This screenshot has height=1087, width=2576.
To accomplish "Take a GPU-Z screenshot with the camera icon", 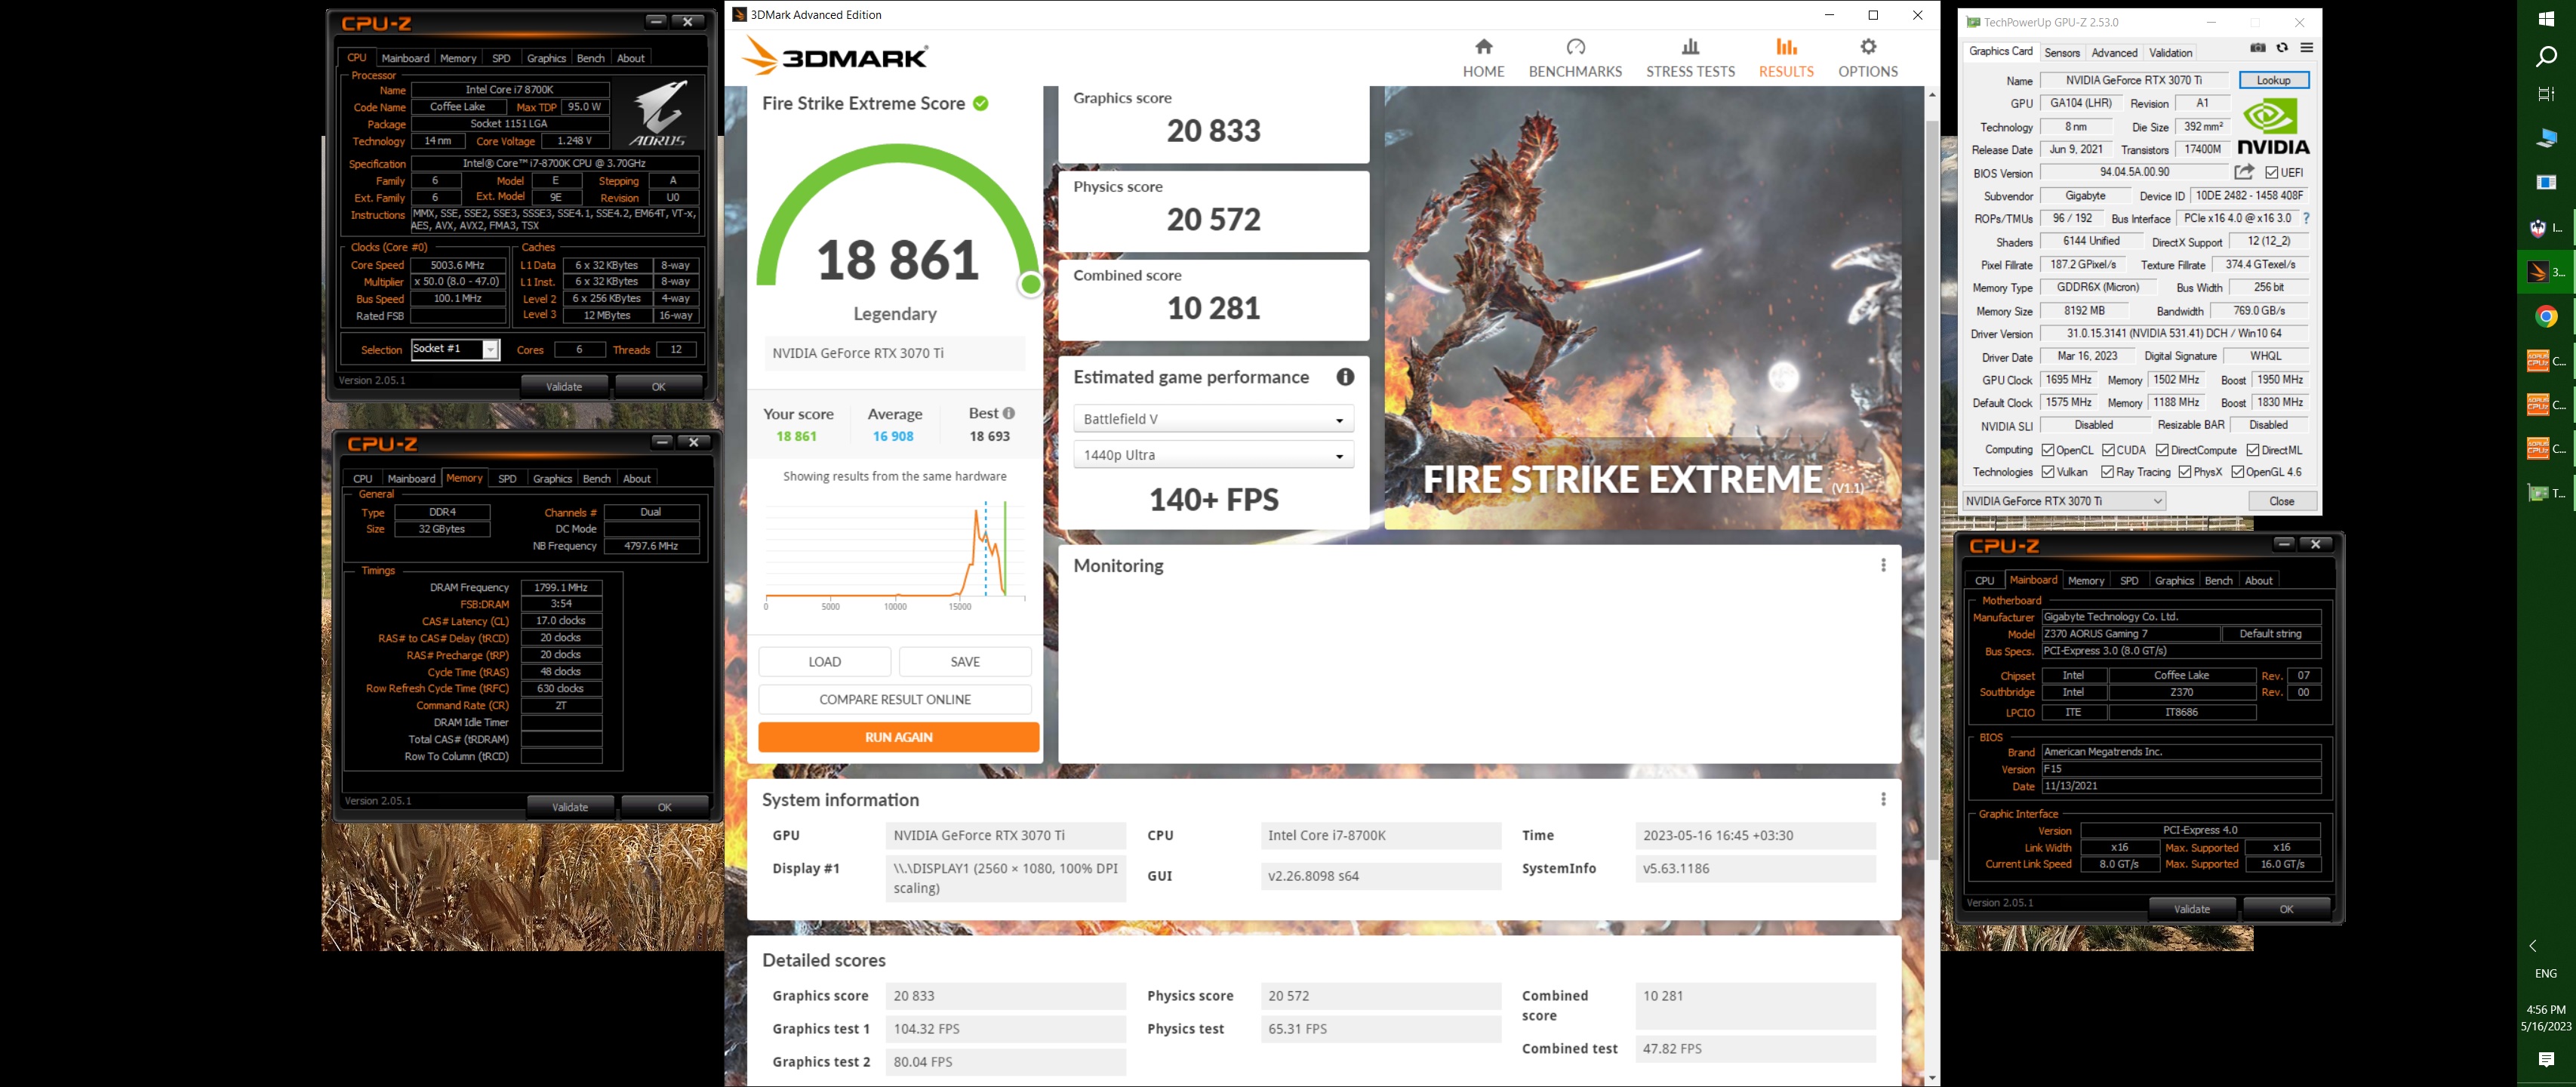I will tap(2257, 48).
